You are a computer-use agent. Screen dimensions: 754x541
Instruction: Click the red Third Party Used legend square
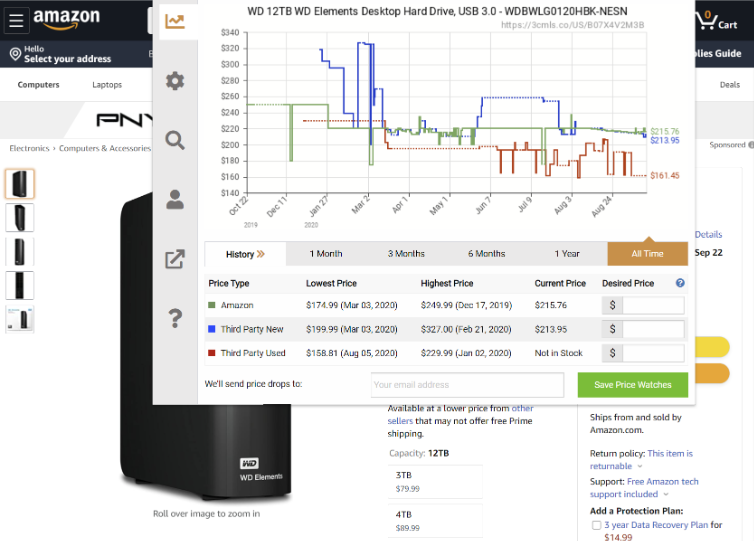click(x=212, y=352)
